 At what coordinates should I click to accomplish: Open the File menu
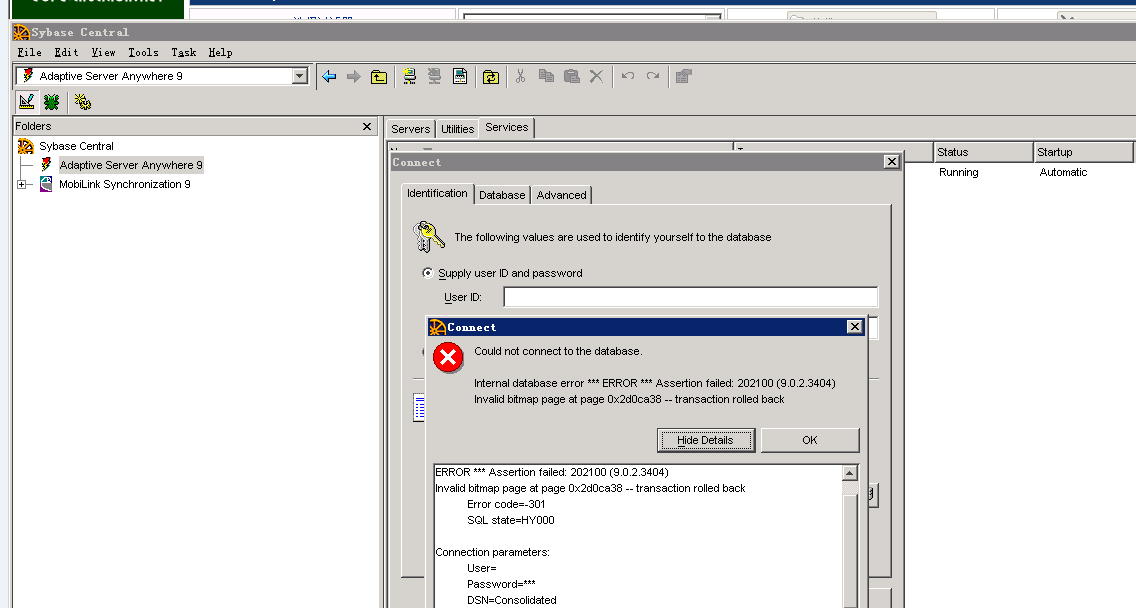pyautogui.click(x=30, y=52)
